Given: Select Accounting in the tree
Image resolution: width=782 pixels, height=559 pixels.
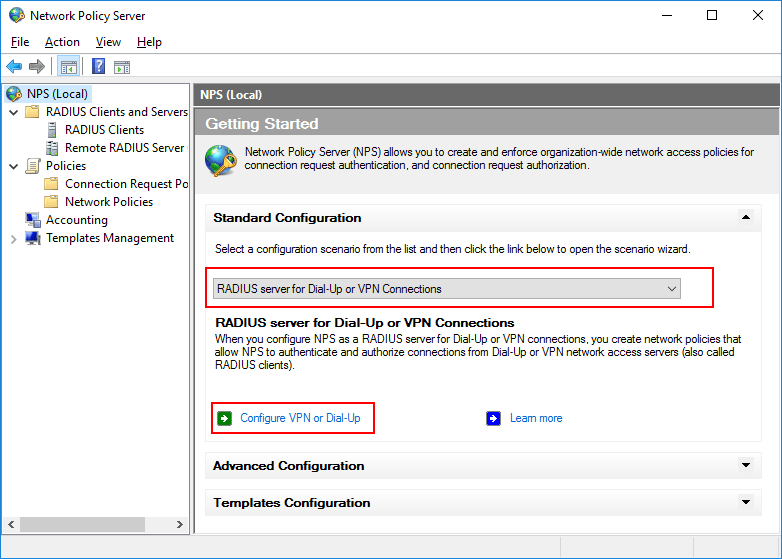Looking at the screenshot, I should pos(77,220).
